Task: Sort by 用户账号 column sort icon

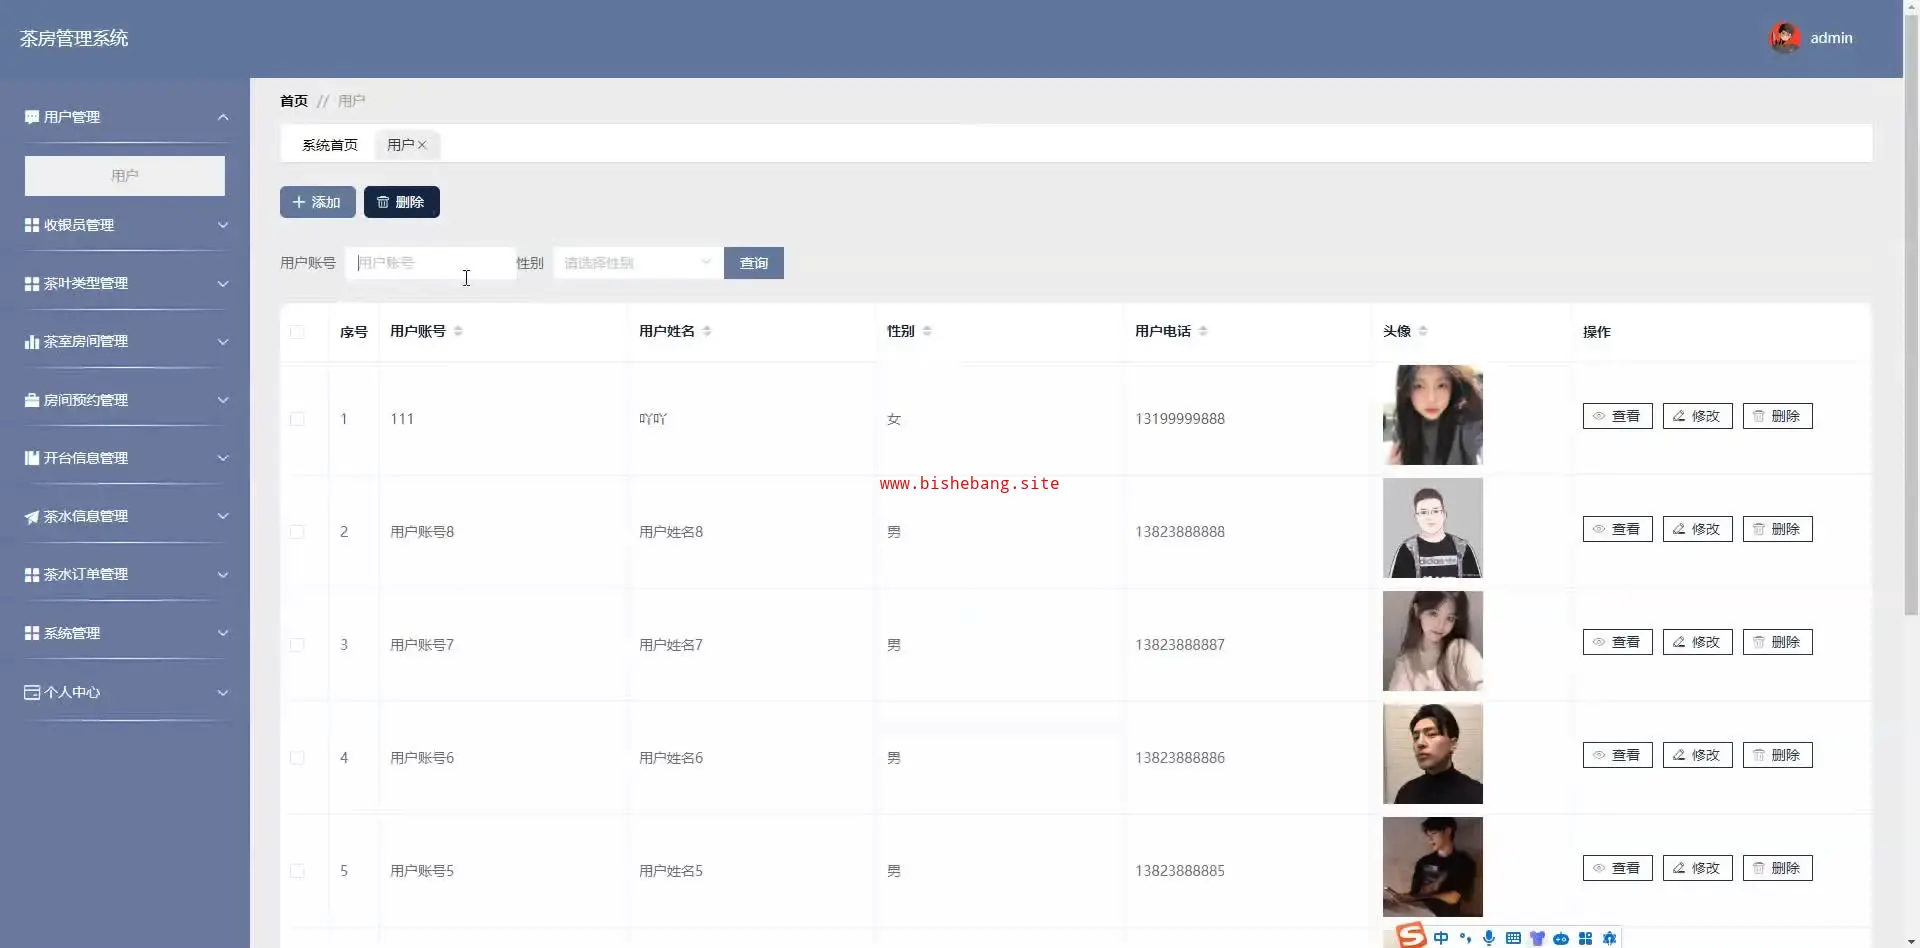Action: click(458, 331)
